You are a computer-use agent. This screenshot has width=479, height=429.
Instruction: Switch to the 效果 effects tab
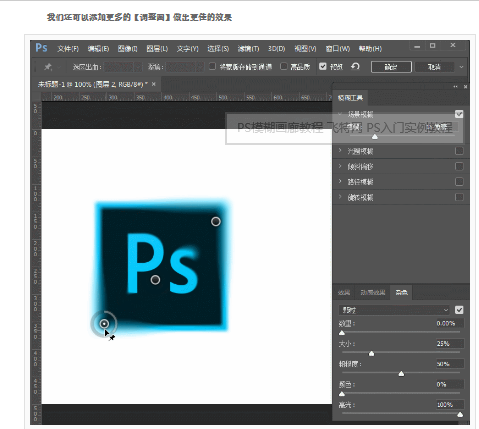[344, 293]
